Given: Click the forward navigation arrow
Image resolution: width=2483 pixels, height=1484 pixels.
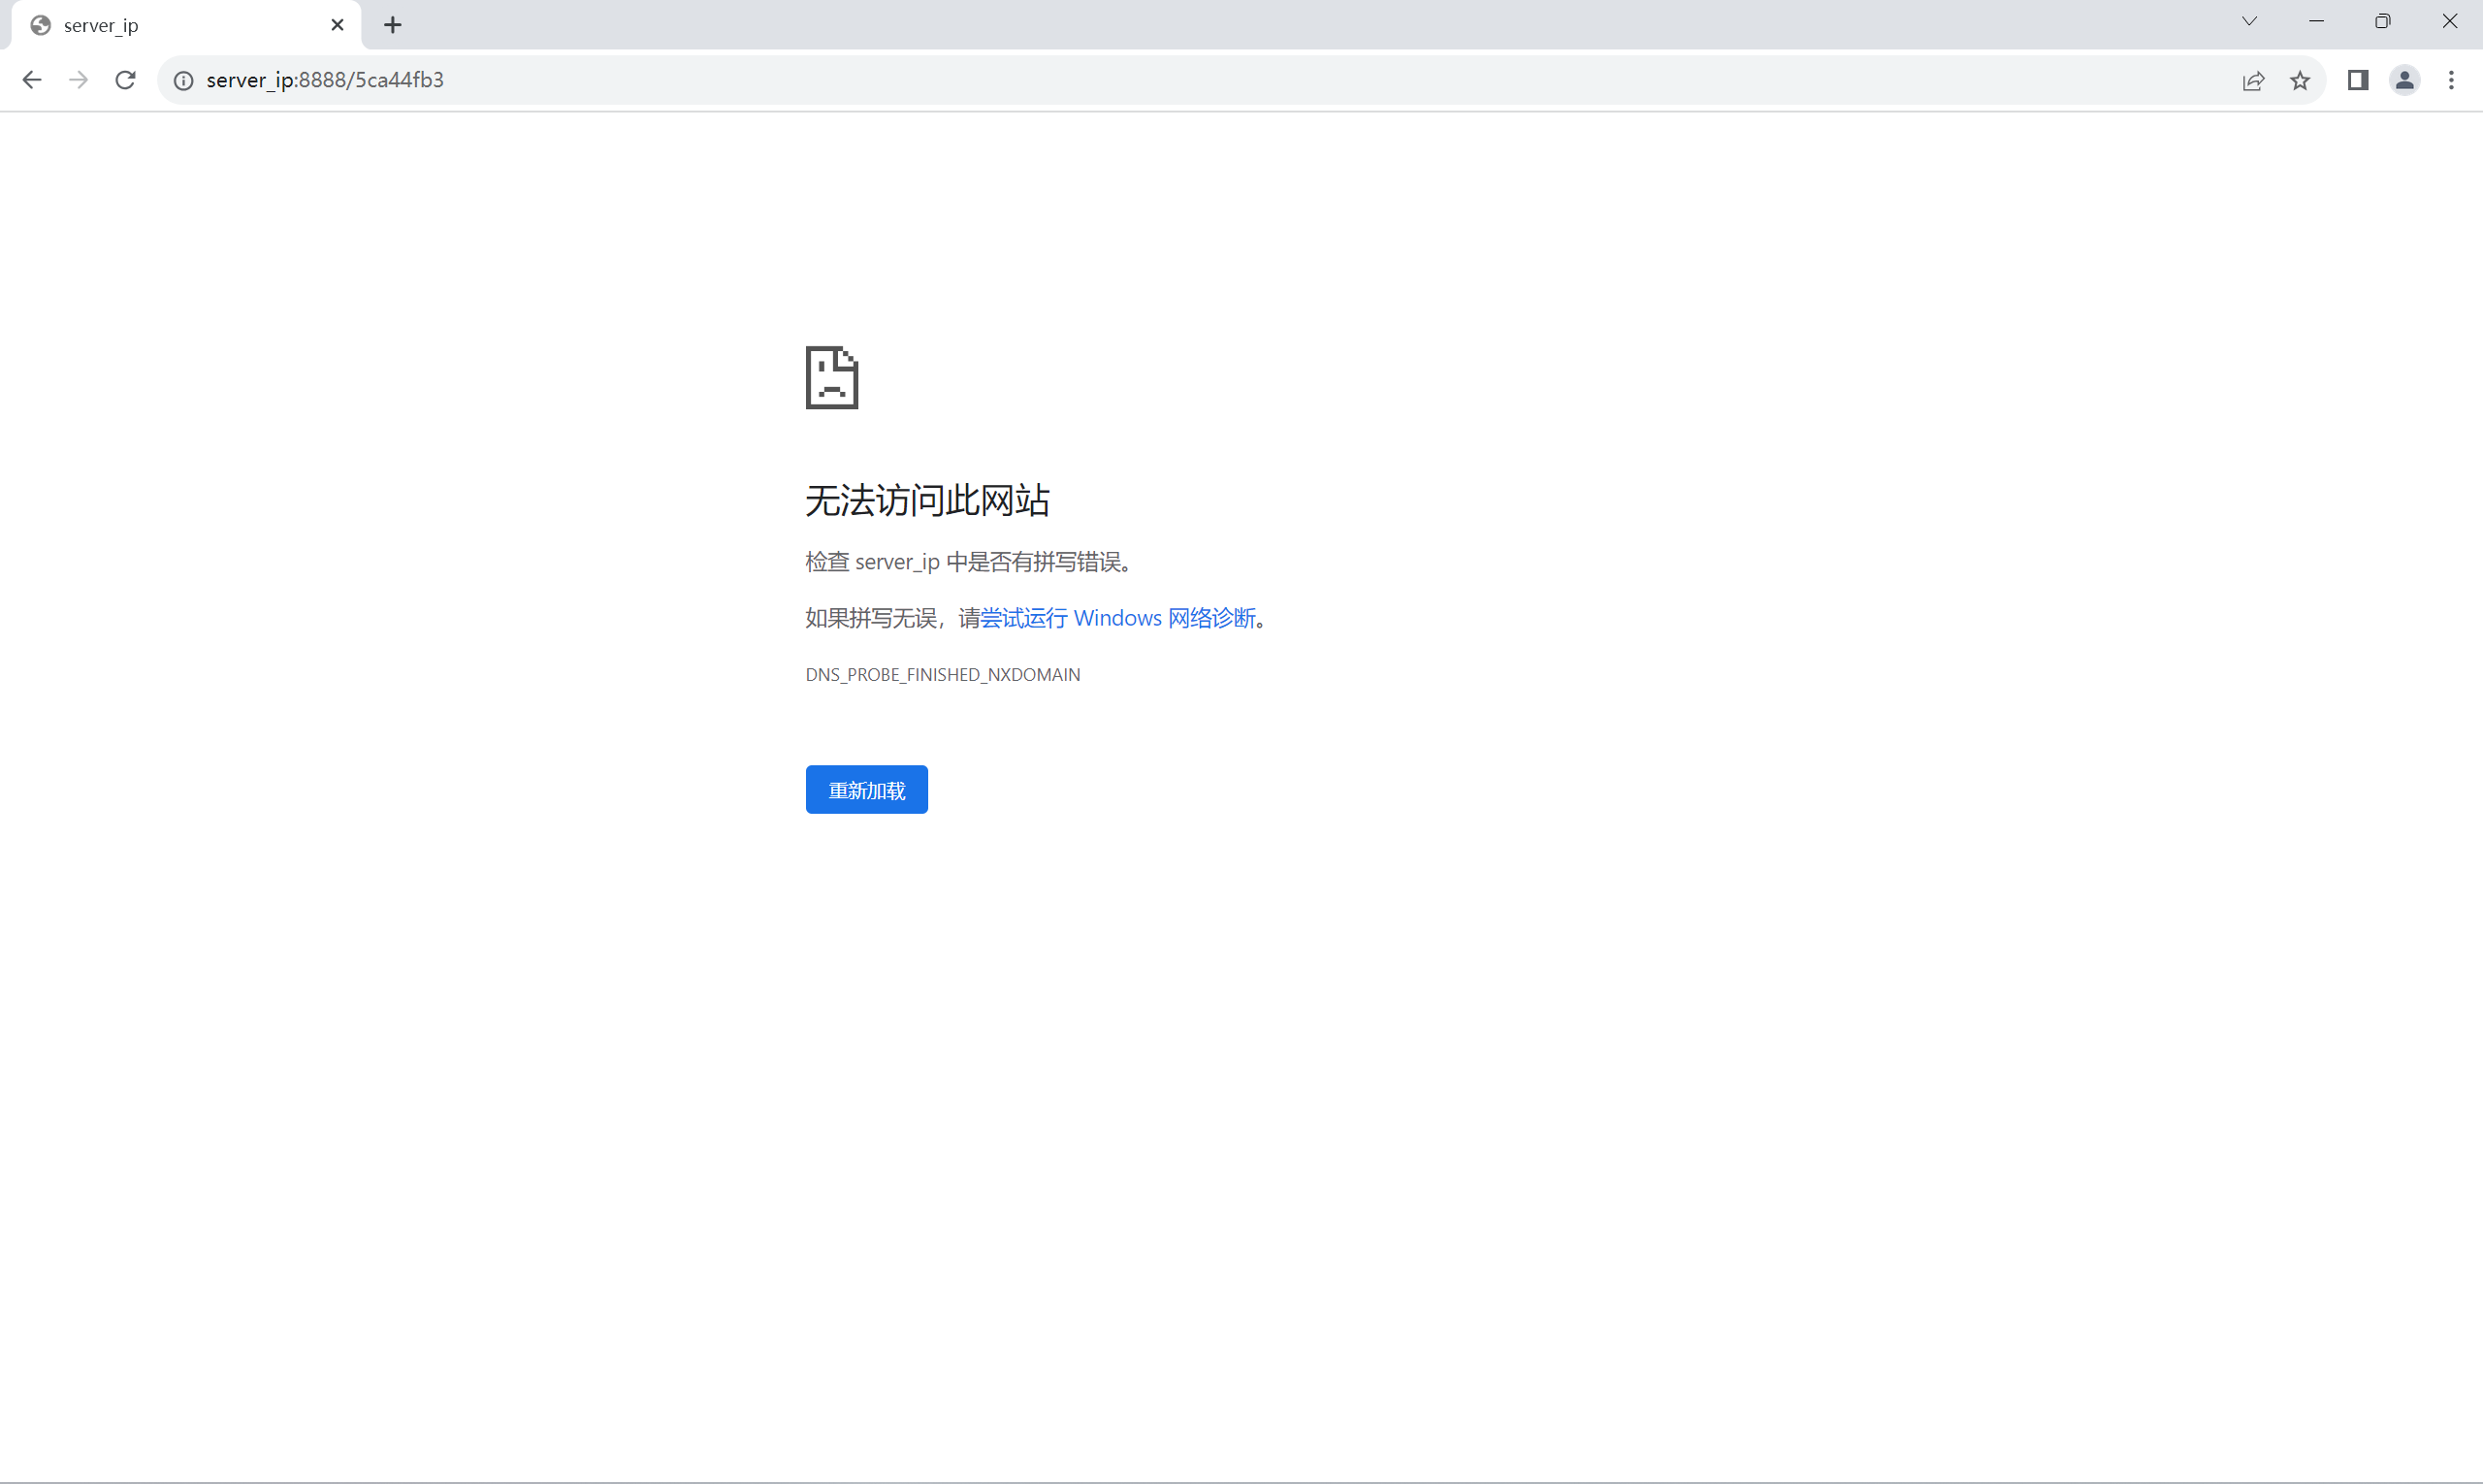Looking at the screenshot, I should (x=78, y=80).
